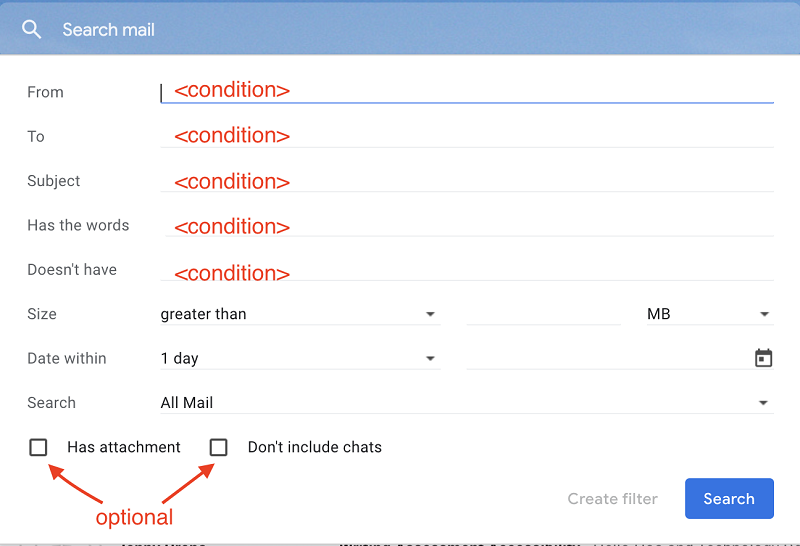Focus the From input field
The height and width of the screenshot is (546, 800).
point(467,92)
